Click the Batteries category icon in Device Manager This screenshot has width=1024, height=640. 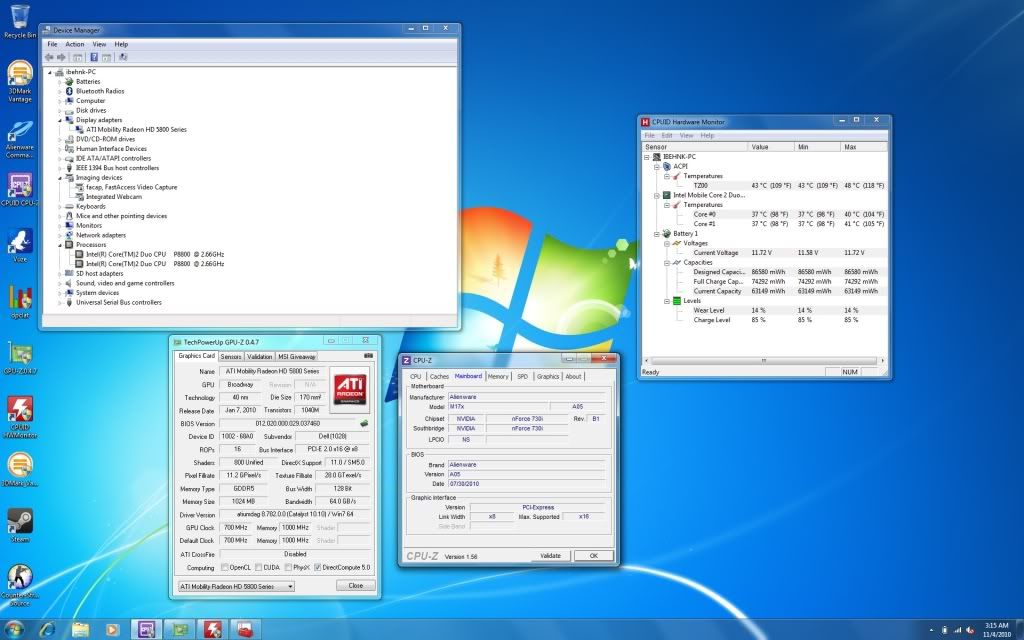(x=69, y=82)
